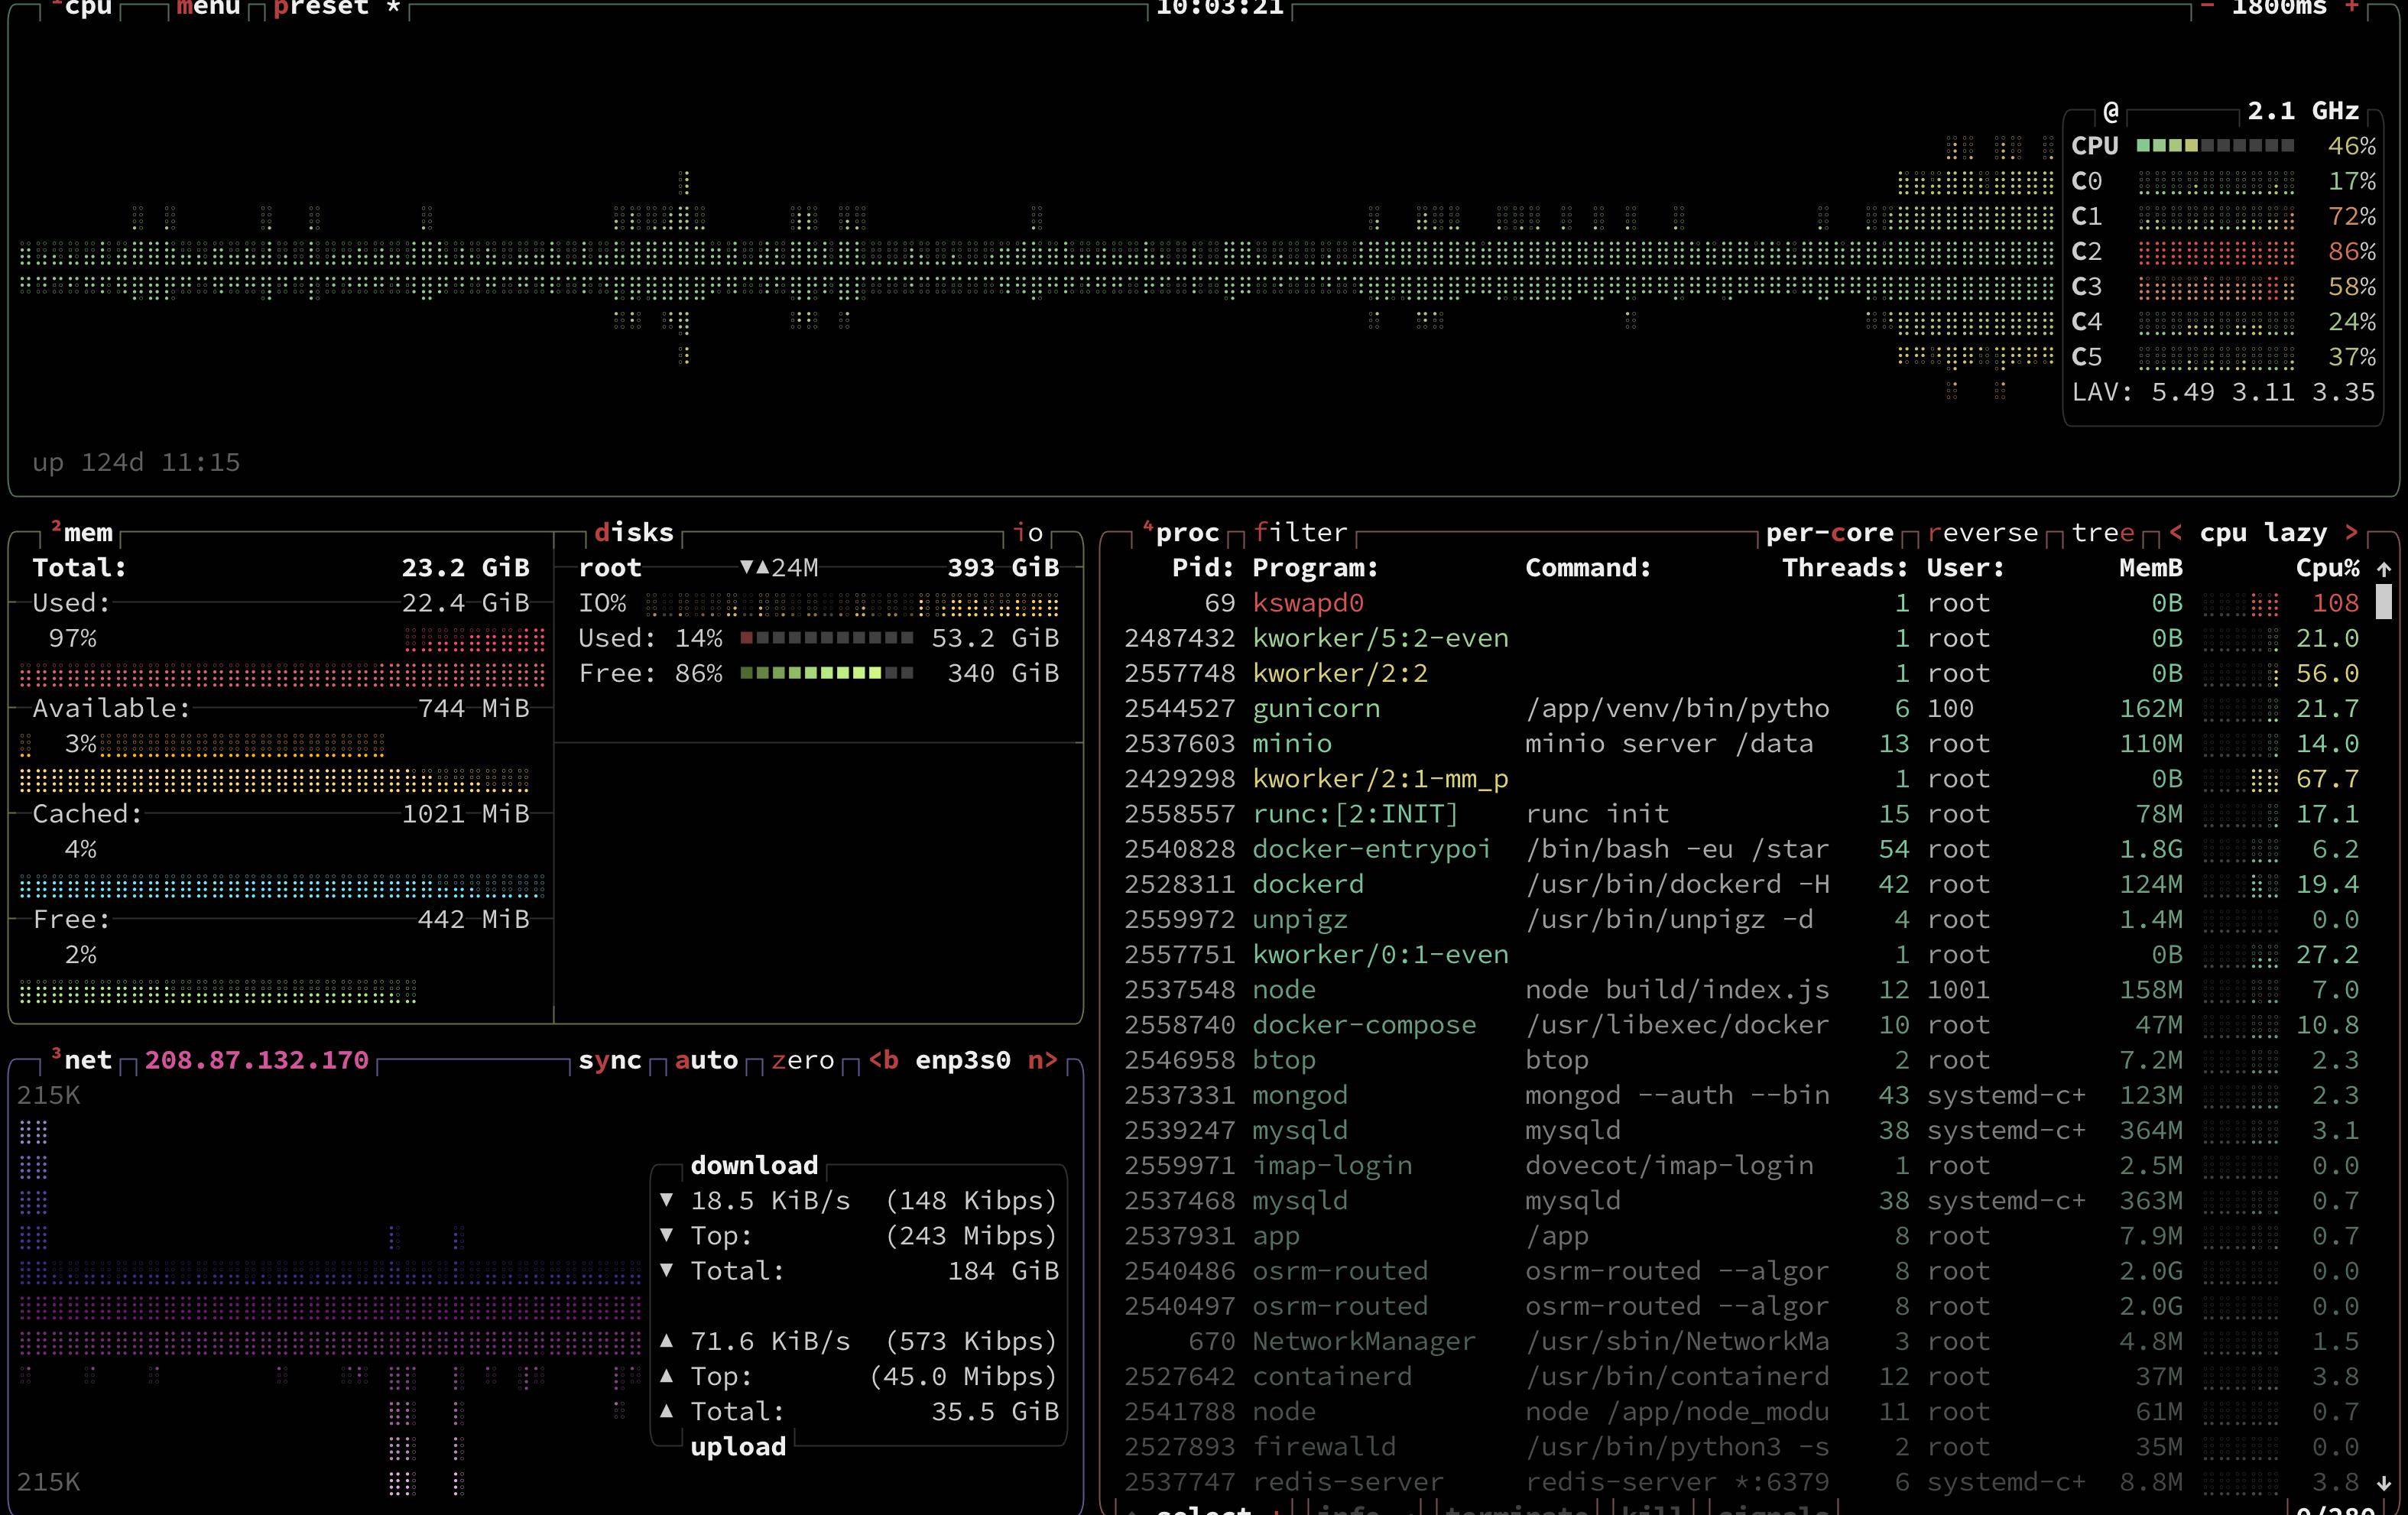This screenshot has height=1515, width=2408.
Task: Click the Program: column header
Action: pos(1316,568)
